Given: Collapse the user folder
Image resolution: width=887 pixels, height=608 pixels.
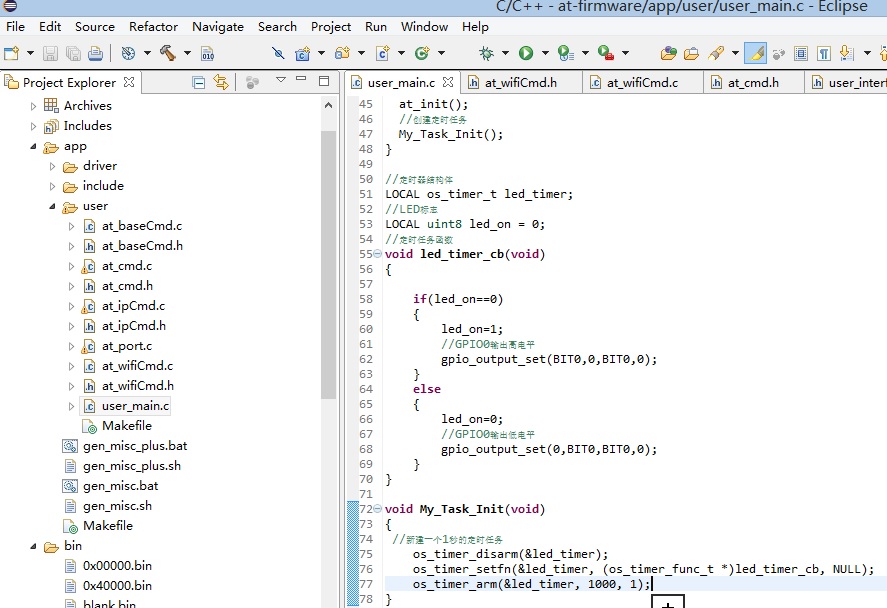Looking at the screenshot, I should click(53, 206).
